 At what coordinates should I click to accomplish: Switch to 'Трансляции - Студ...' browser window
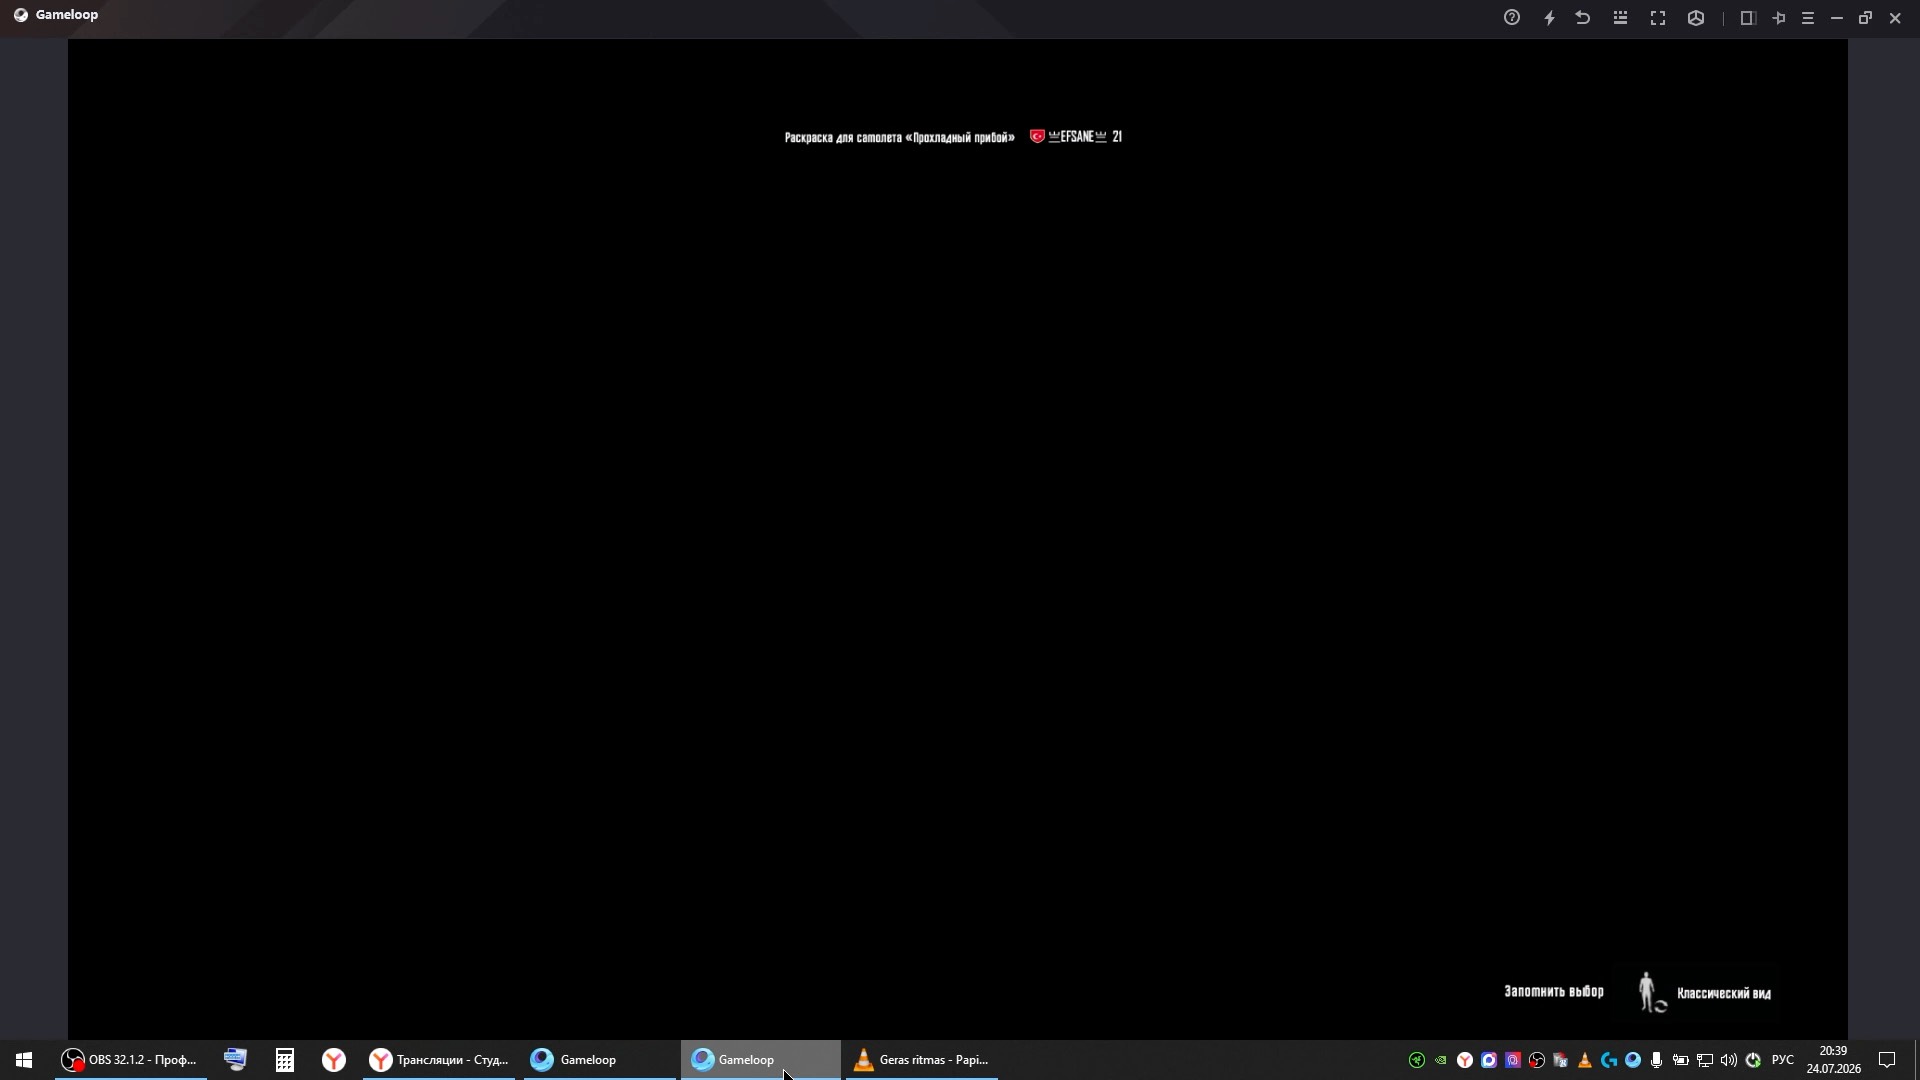click(x=439, y=1060)
